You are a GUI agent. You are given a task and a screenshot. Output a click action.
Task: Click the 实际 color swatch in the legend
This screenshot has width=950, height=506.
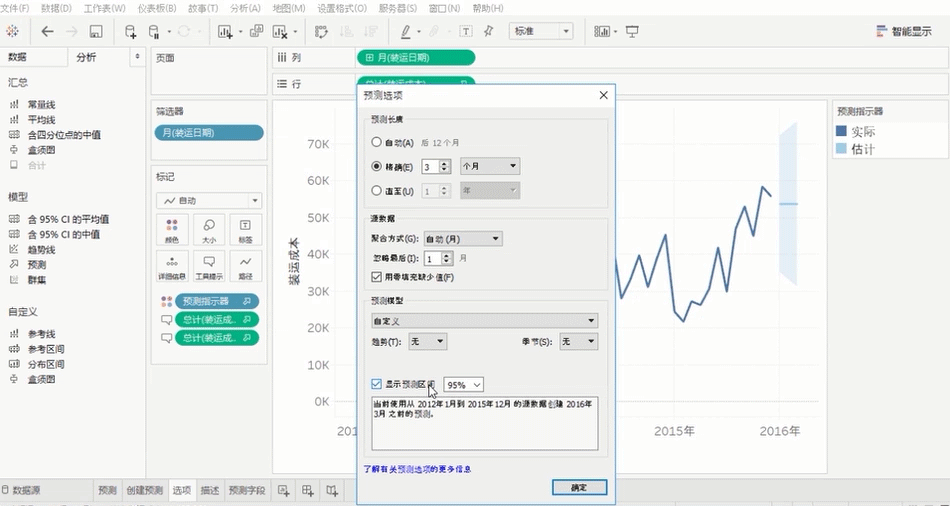point(841,132)
